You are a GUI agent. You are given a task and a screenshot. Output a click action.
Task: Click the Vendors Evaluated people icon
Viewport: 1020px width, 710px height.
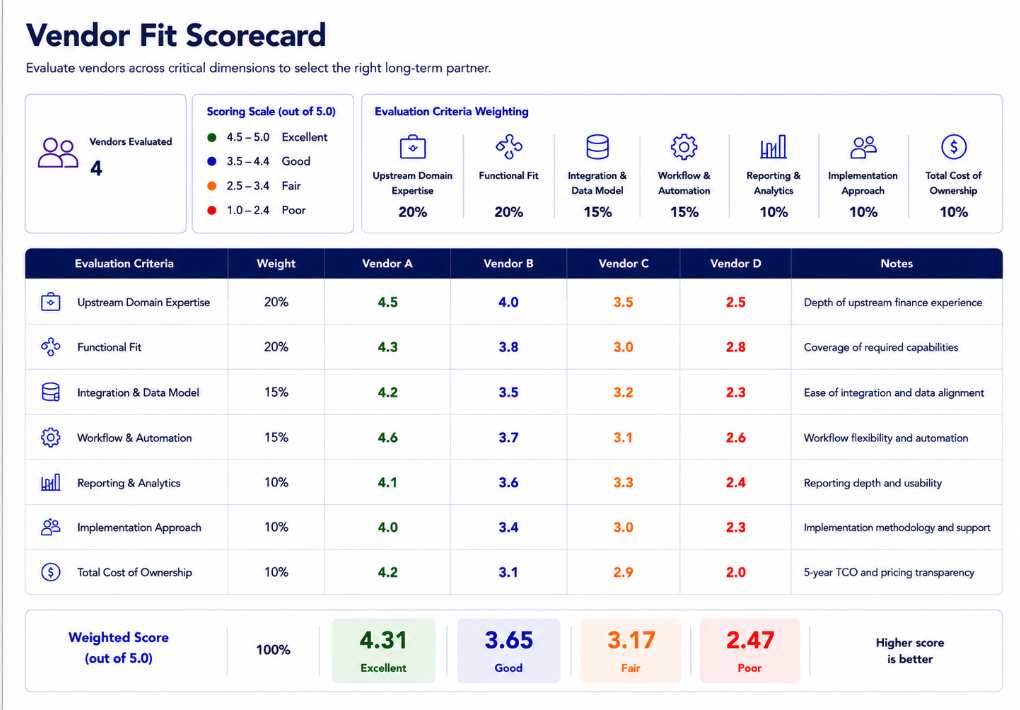pos(58,154)
